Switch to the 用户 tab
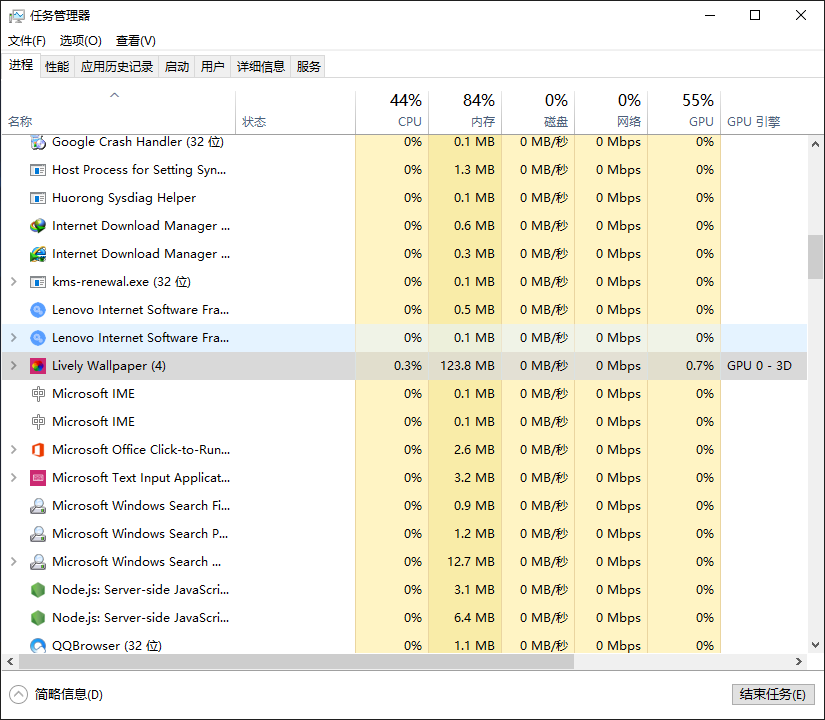 pyautogui.click(x=213, y=67)
